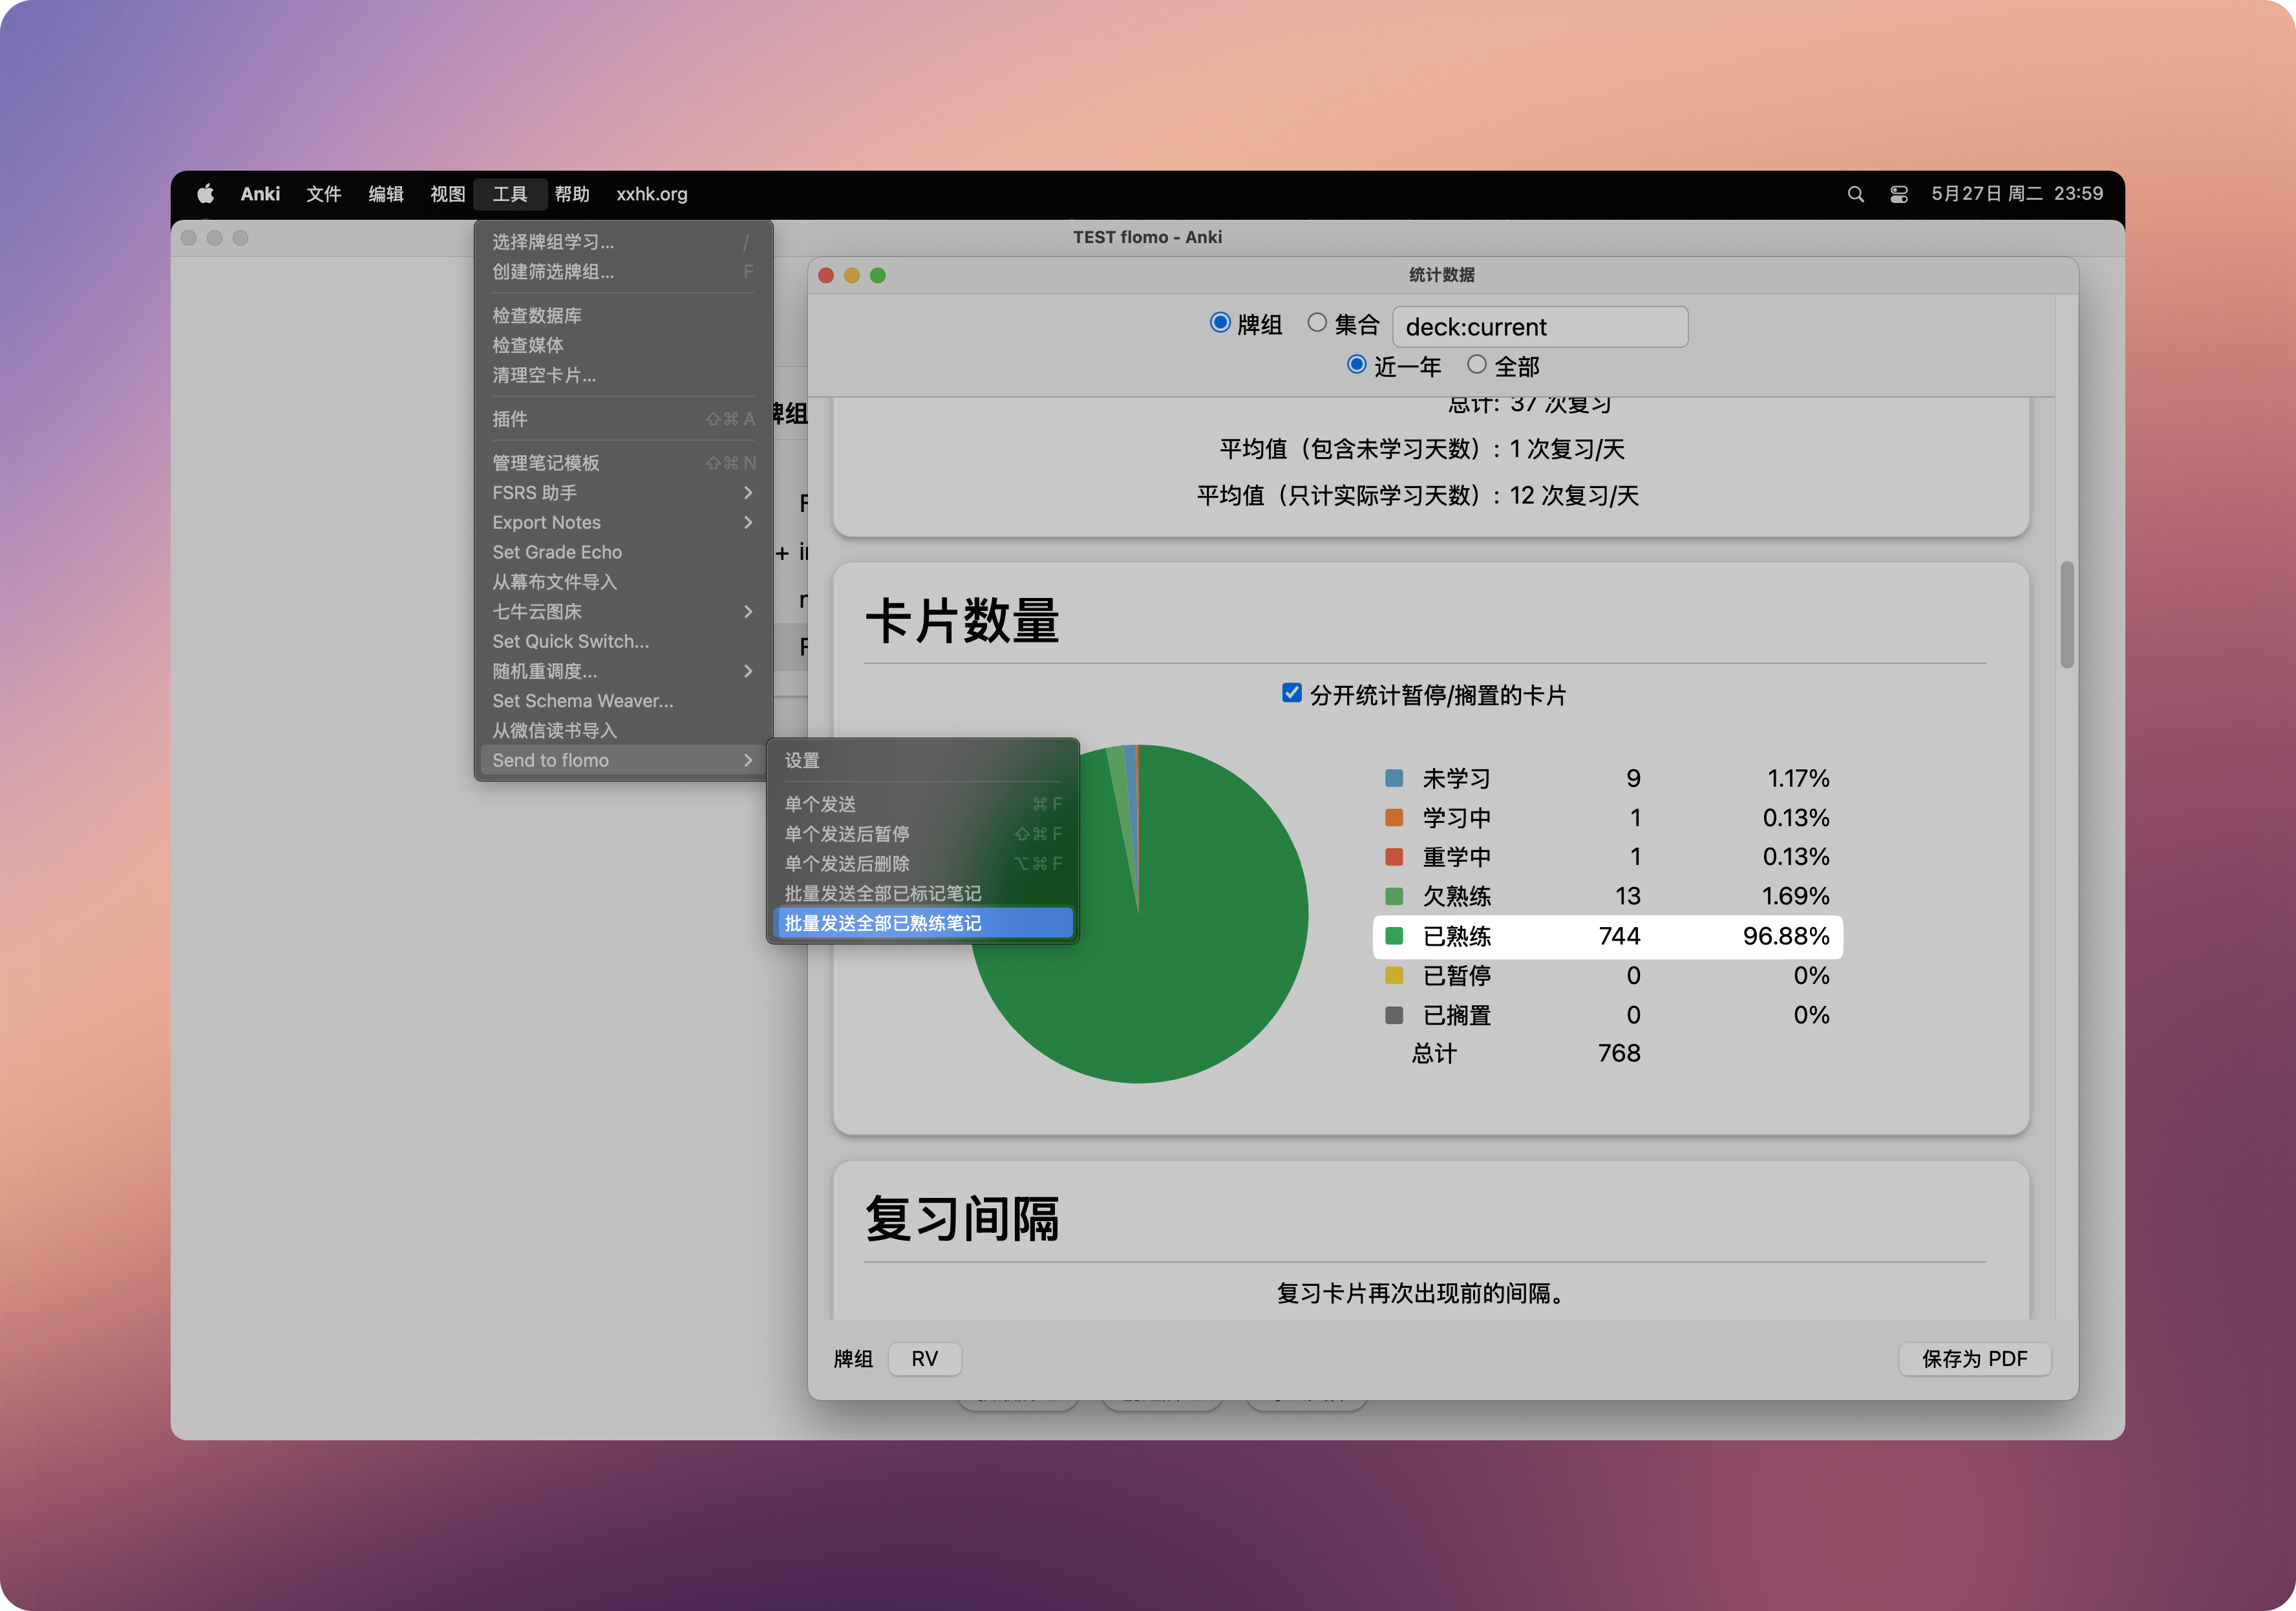Expand the Export Notes submenu arrow
Screen dimensions: 2296x1611
coord(747,522)
